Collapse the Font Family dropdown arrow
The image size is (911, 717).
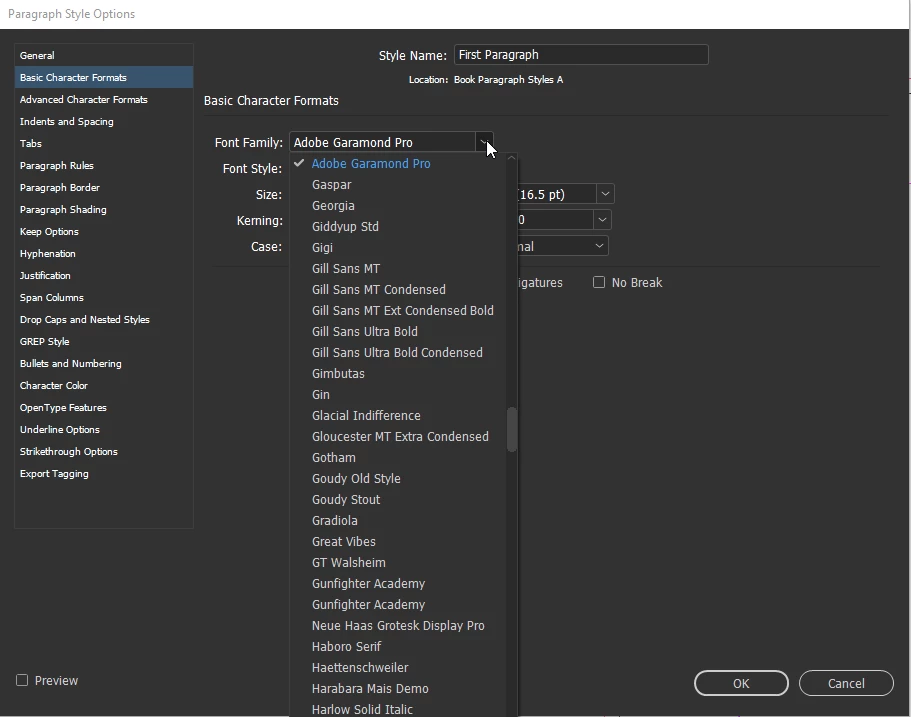483,142
